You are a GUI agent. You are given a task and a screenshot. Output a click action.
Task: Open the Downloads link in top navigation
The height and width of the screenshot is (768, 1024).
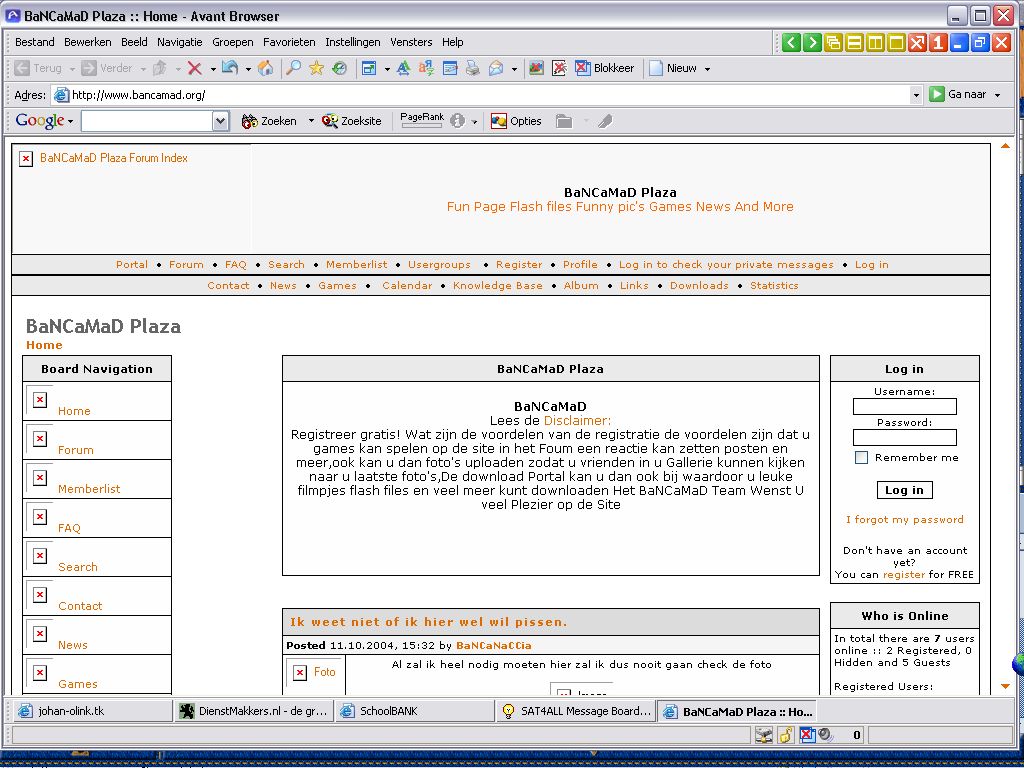point(699,285)
